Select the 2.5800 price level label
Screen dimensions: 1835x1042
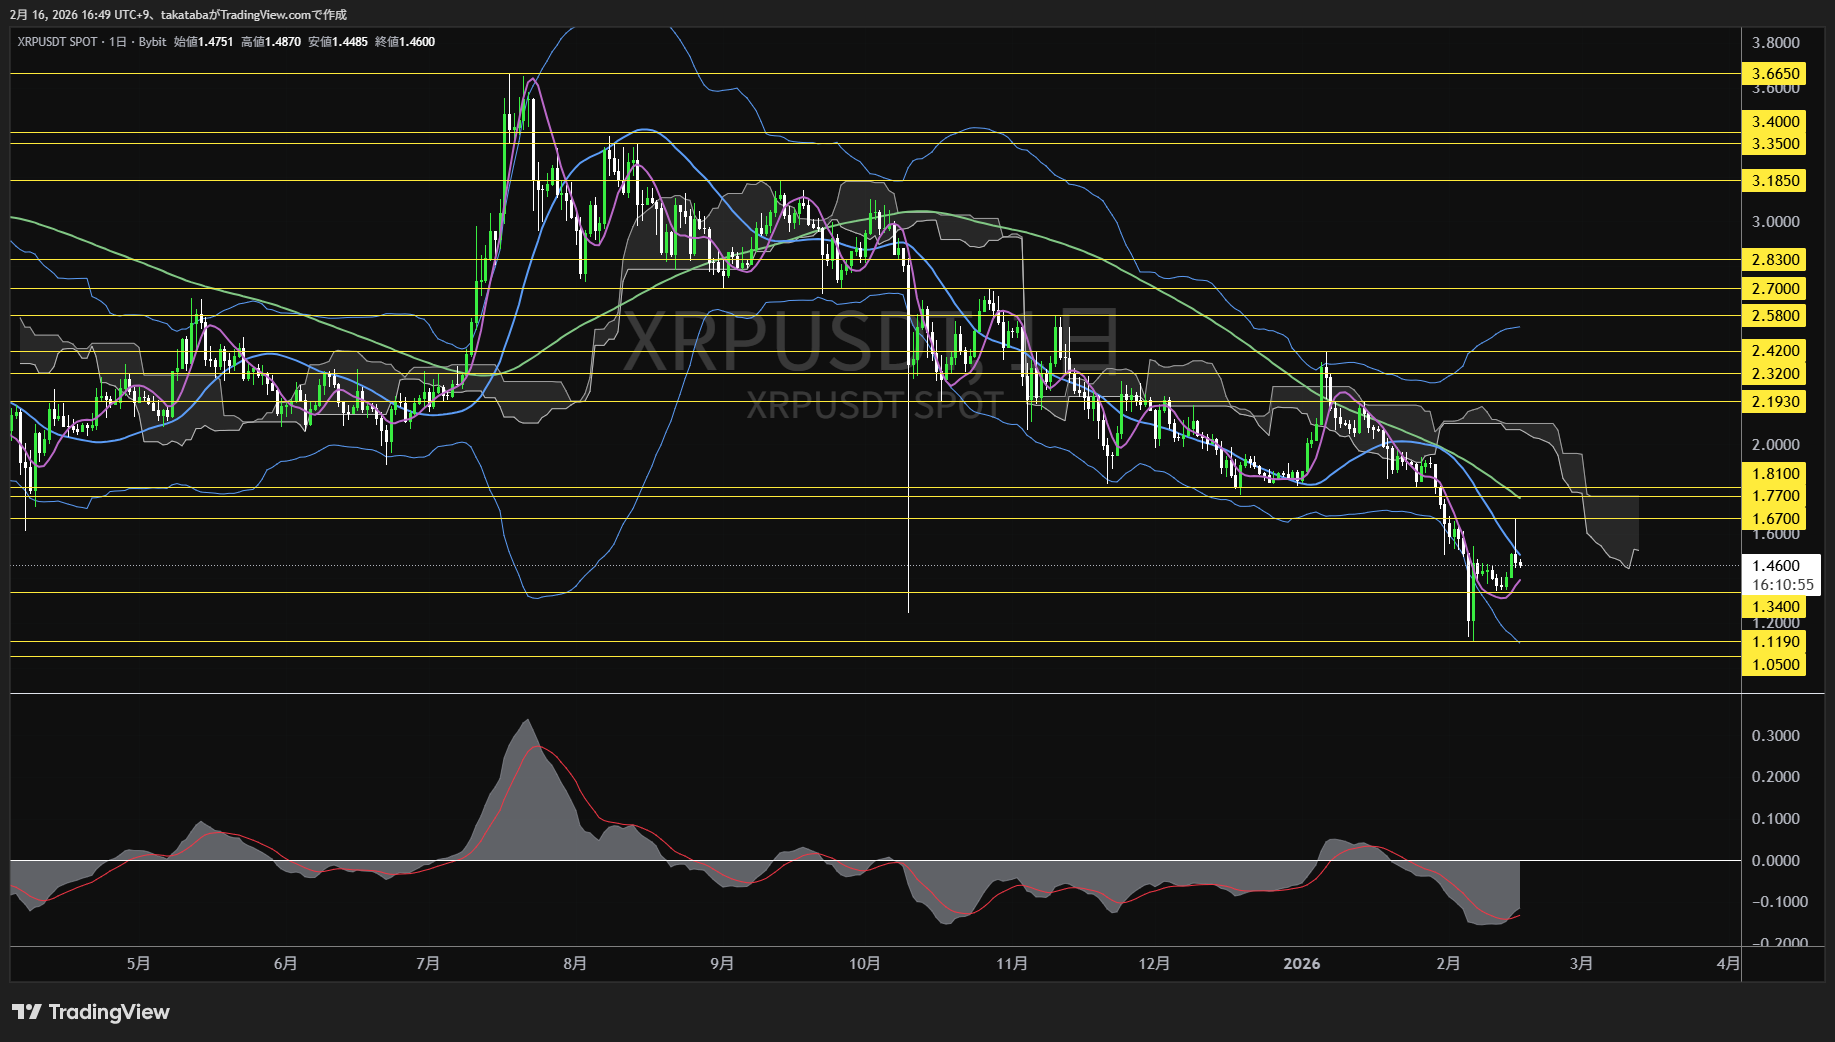pos(1775,316)
